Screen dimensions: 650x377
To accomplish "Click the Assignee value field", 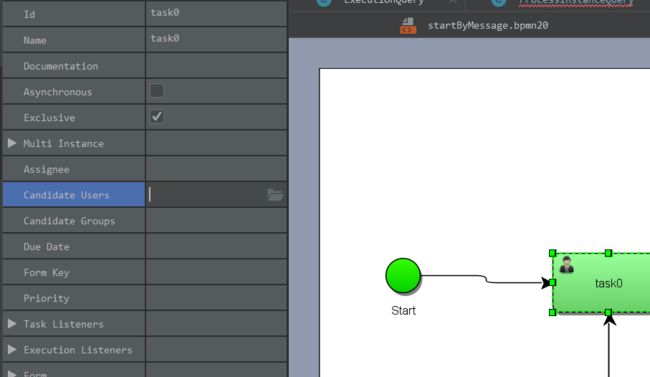I will coord(216,169).
